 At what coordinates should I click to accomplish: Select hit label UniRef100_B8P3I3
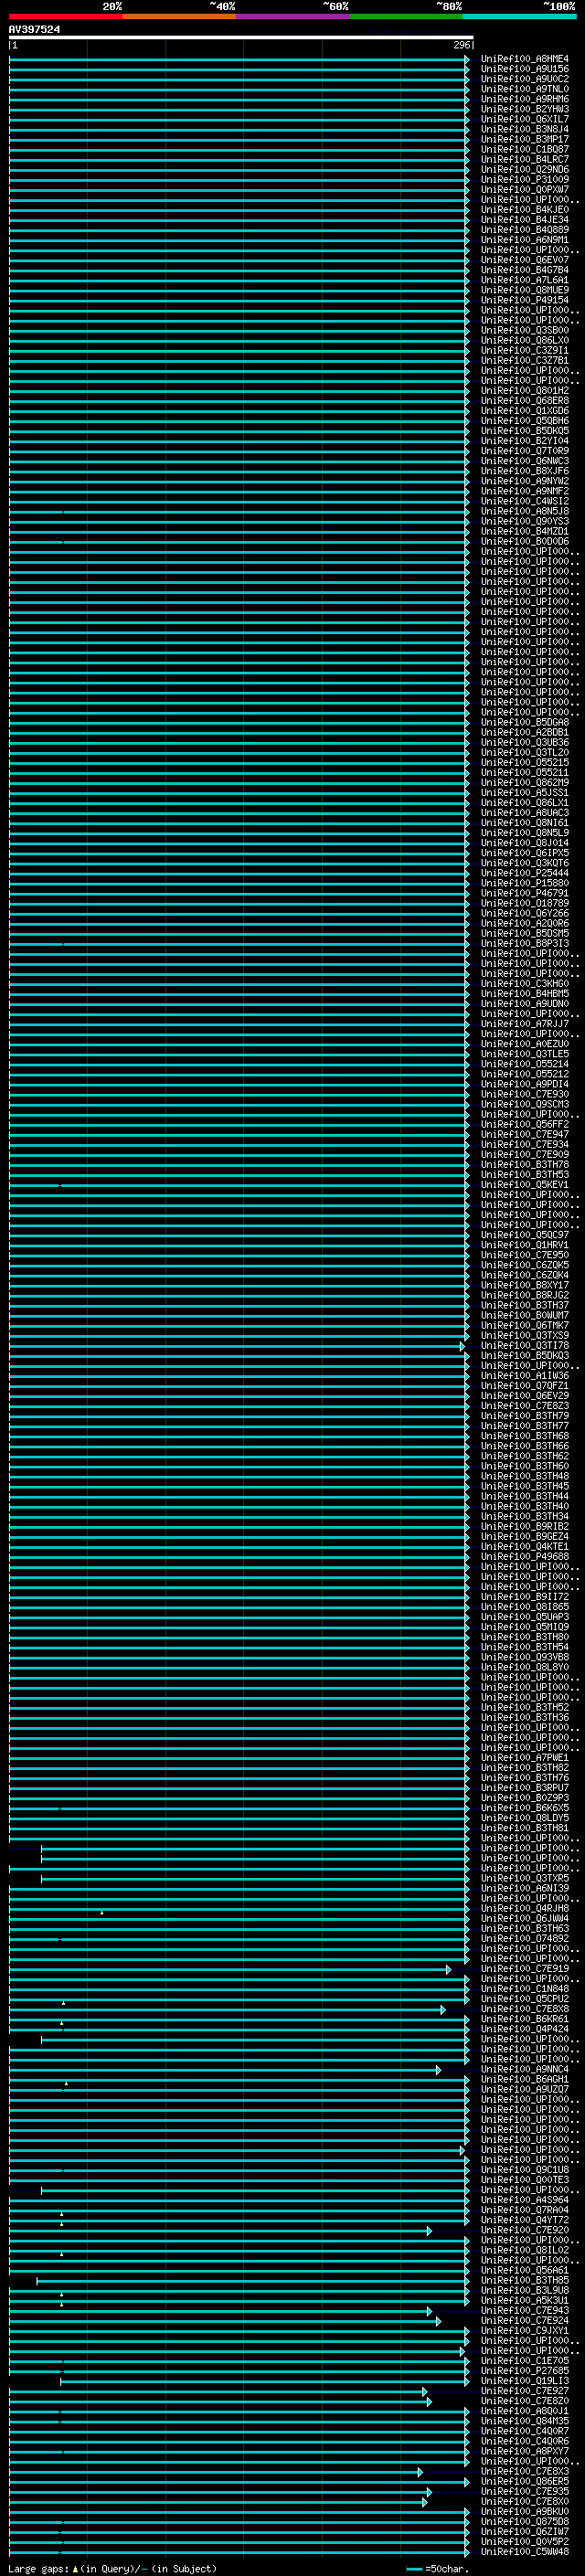pyautogui.click(x=525, y=943)
